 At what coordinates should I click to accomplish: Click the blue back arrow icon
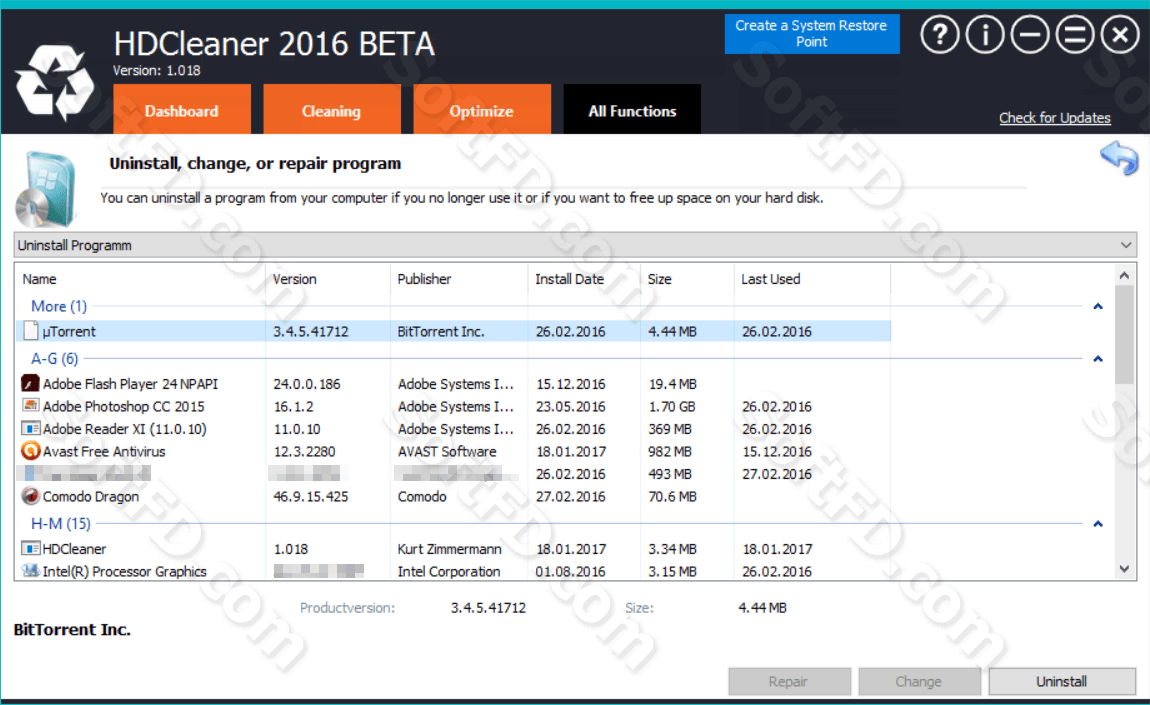tap(1119, 158)
